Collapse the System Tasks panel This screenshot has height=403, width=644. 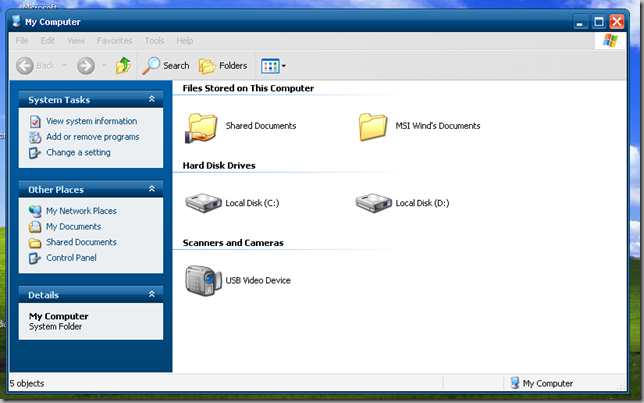pyautogui.click(x=152, y=99)
